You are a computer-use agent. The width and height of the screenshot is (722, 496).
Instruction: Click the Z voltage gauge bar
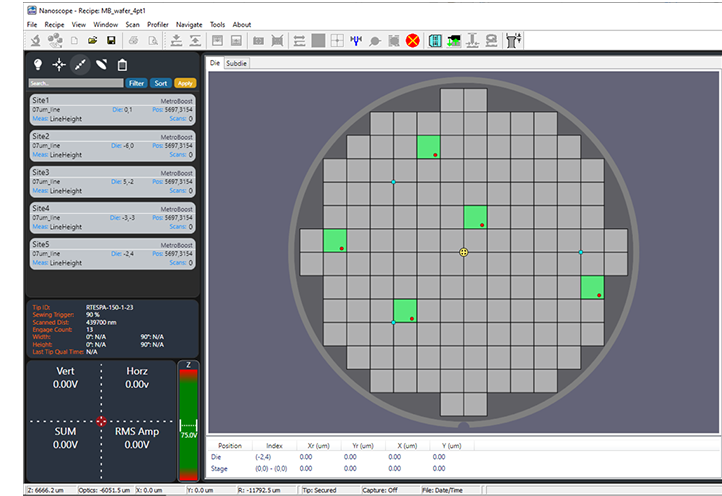(187, 424)
